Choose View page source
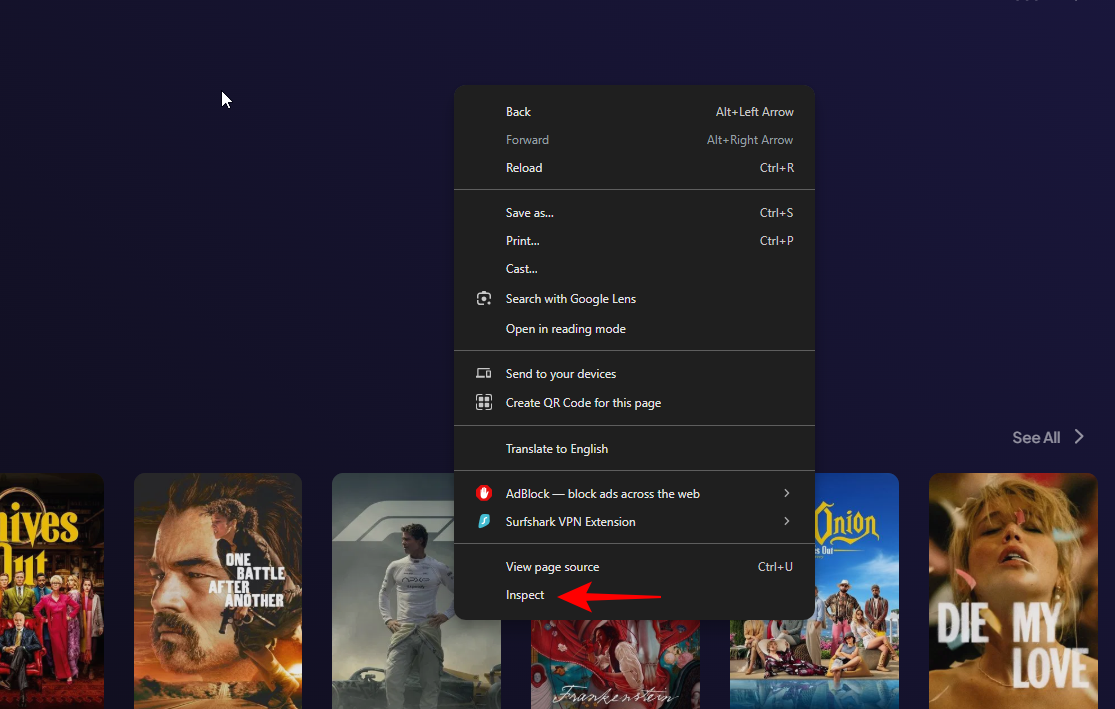 click(552, 567)
